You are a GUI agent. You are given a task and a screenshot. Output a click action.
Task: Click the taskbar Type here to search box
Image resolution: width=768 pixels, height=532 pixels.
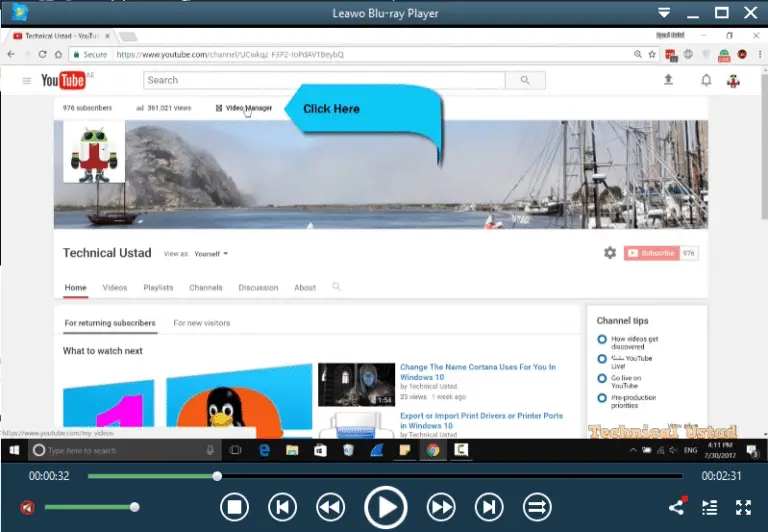[x=123, y=450]
